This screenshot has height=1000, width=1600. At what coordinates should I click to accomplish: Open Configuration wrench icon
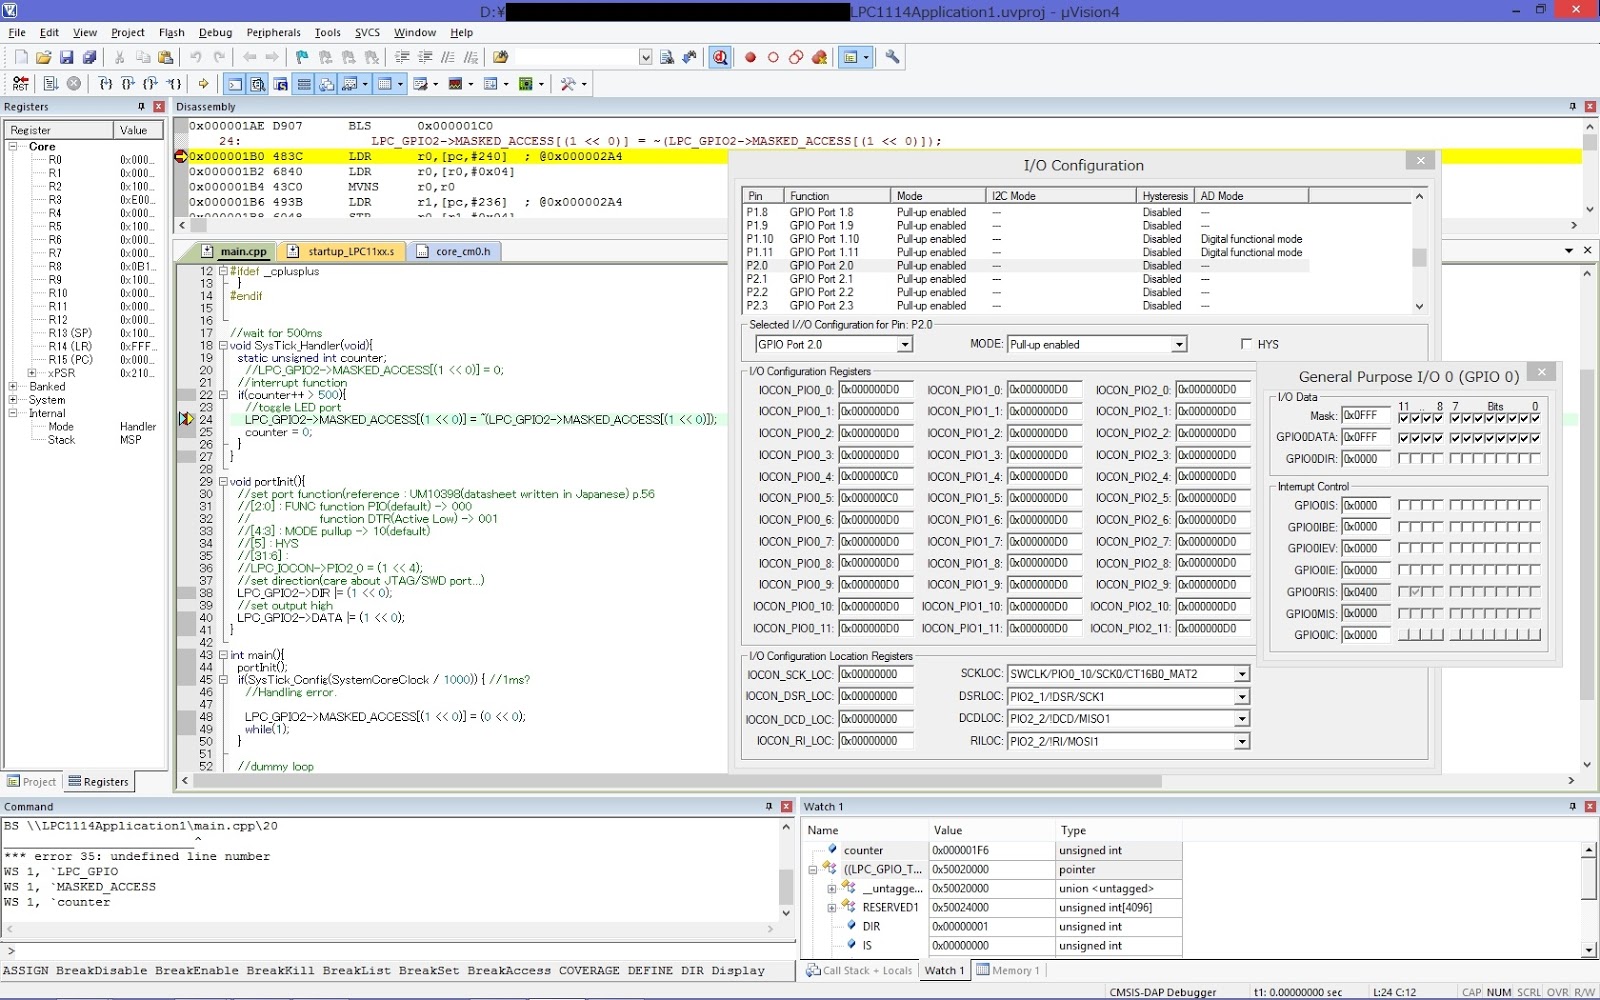892,58
